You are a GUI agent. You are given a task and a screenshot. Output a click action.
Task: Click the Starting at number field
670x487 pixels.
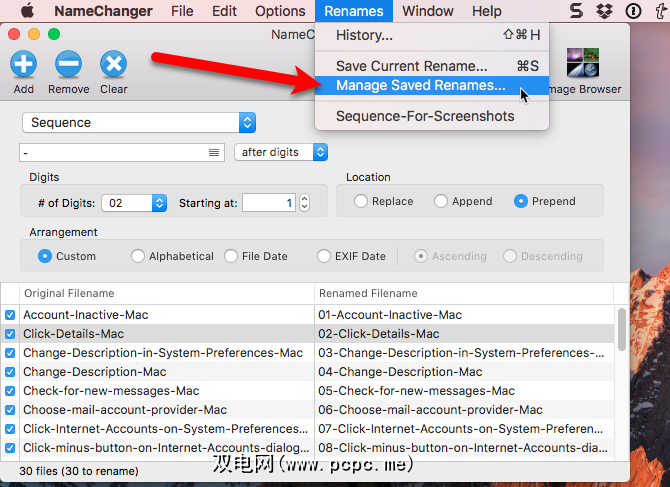pos(269,202)
